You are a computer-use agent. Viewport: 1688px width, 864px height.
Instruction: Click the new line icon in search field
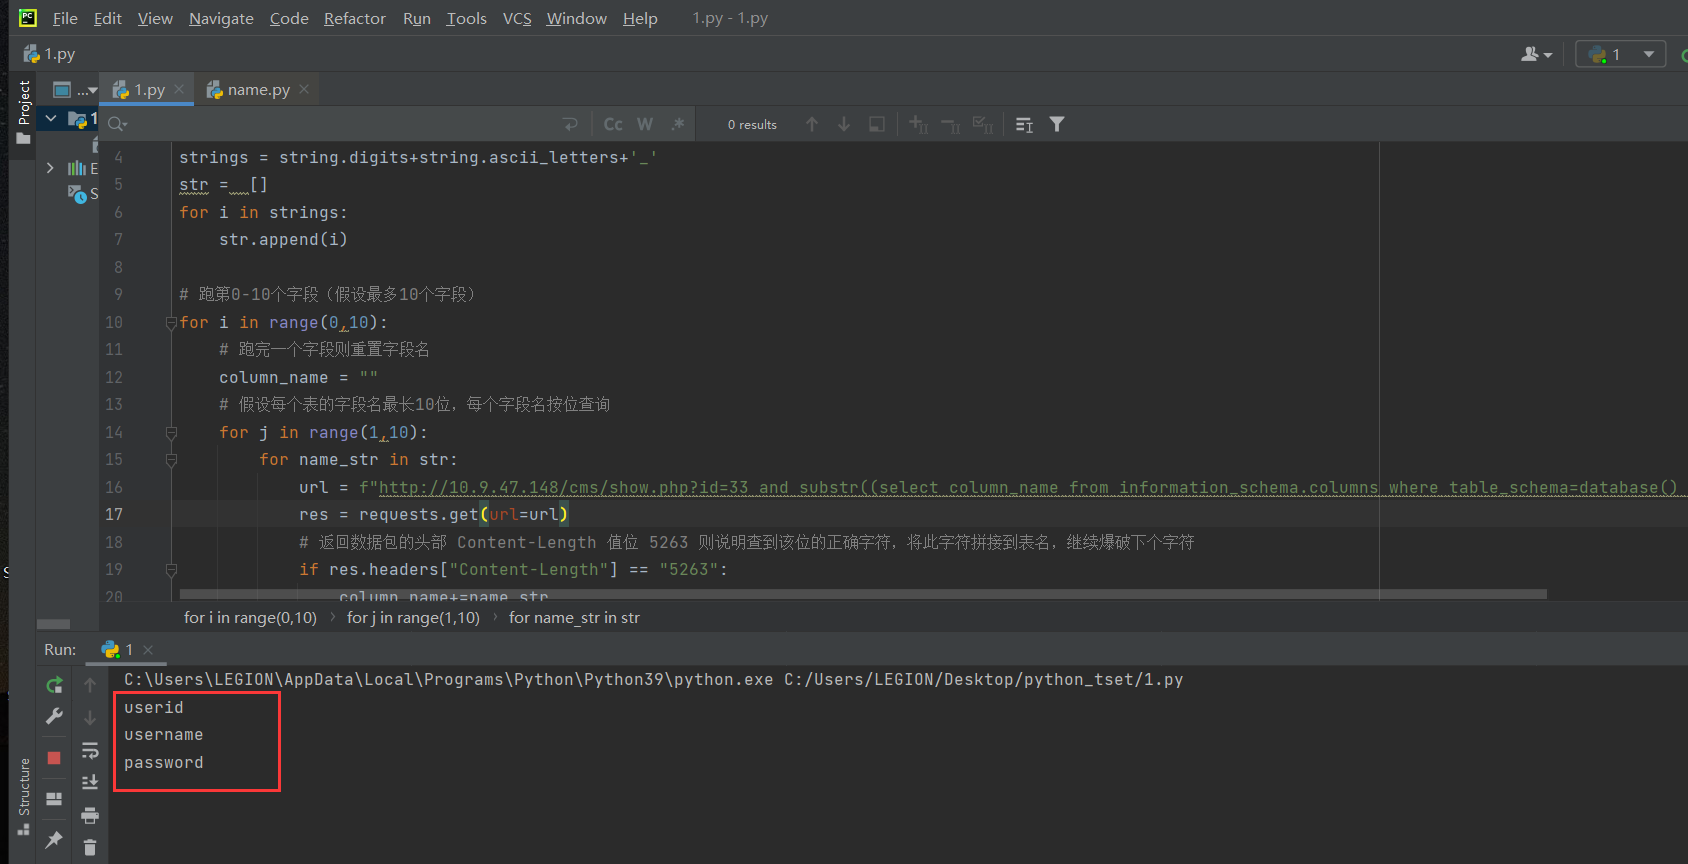click(x=570, y=124)
